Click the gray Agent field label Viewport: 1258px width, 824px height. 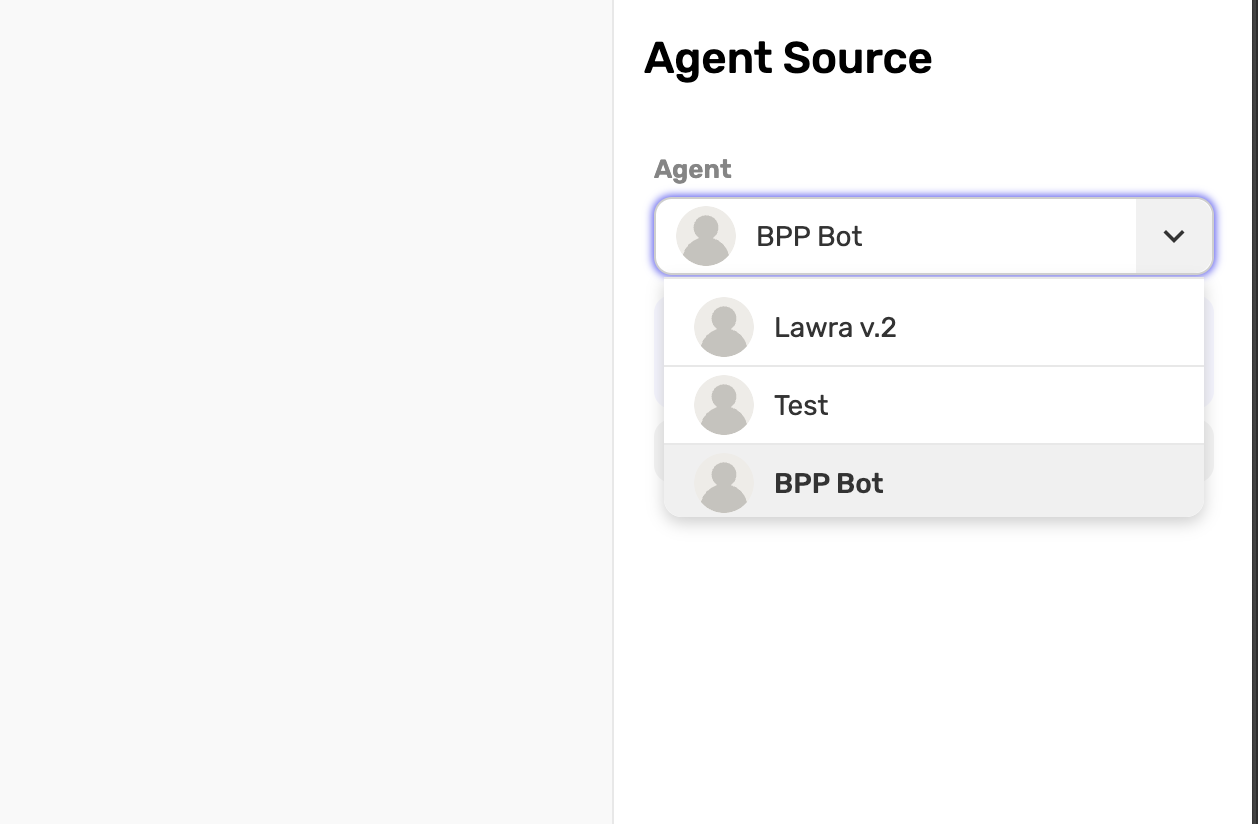click(x=693, y=169)
